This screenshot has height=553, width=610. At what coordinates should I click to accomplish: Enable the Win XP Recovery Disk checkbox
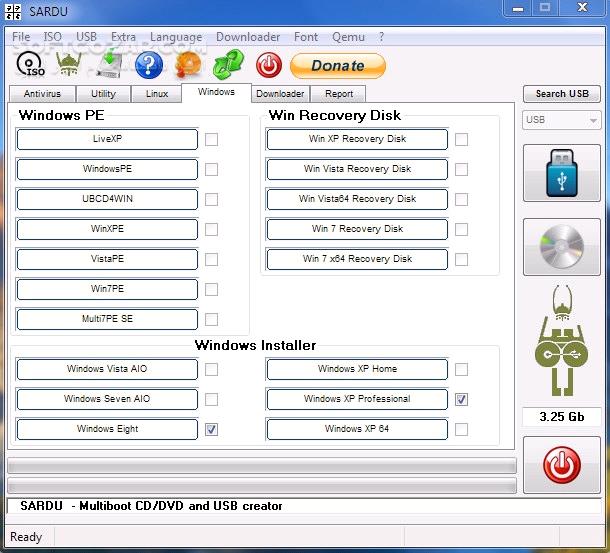click(x=461, y=139)
